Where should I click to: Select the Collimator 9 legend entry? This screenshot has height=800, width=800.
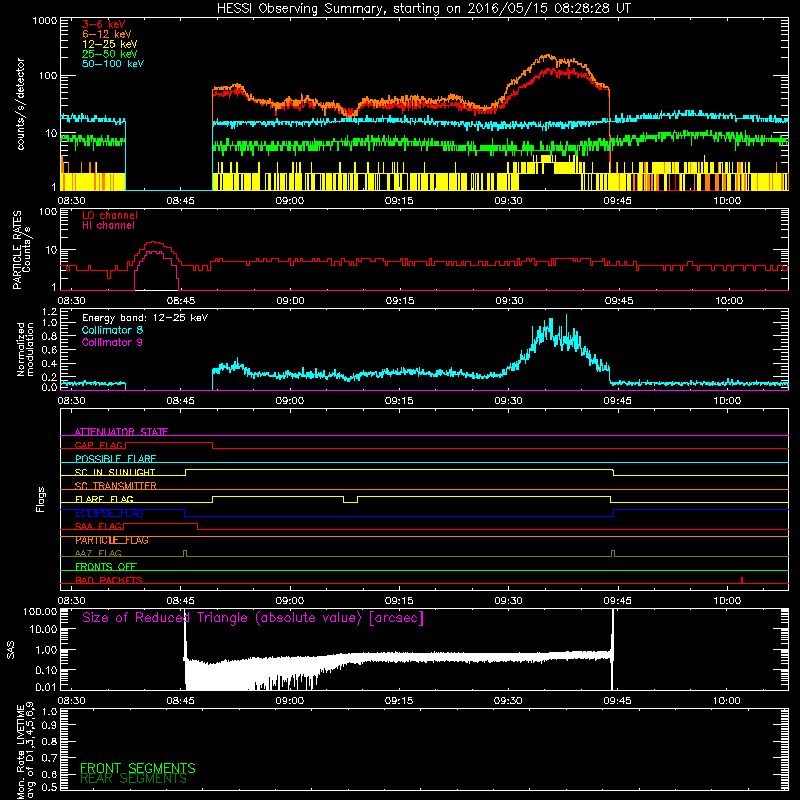112,342
